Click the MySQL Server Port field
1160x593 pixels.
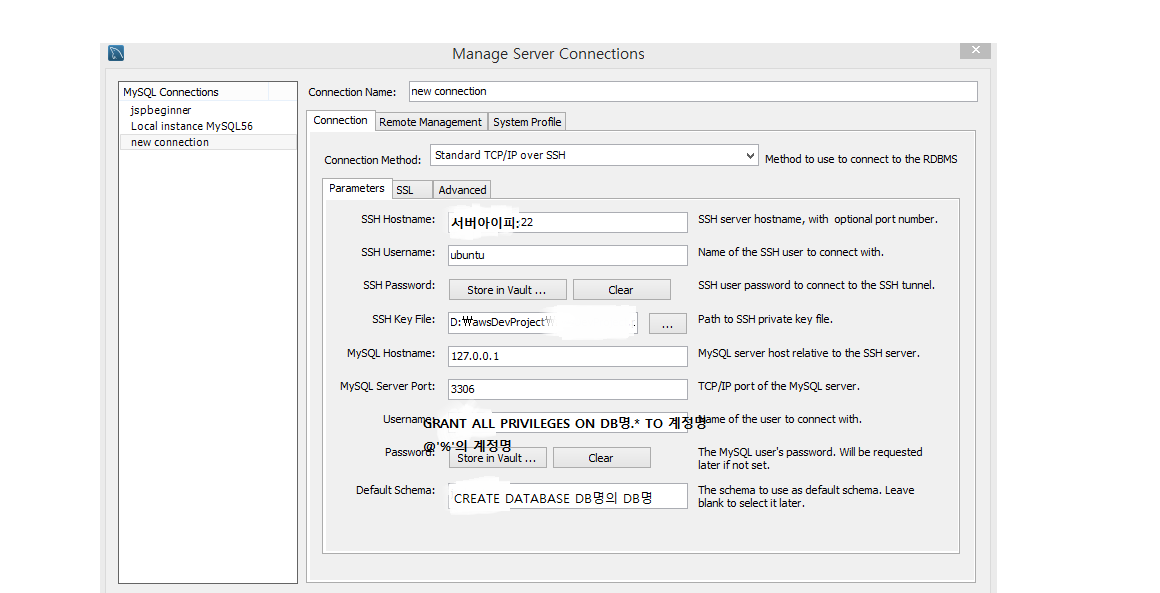pyautogui.click(x=567, y=389)
